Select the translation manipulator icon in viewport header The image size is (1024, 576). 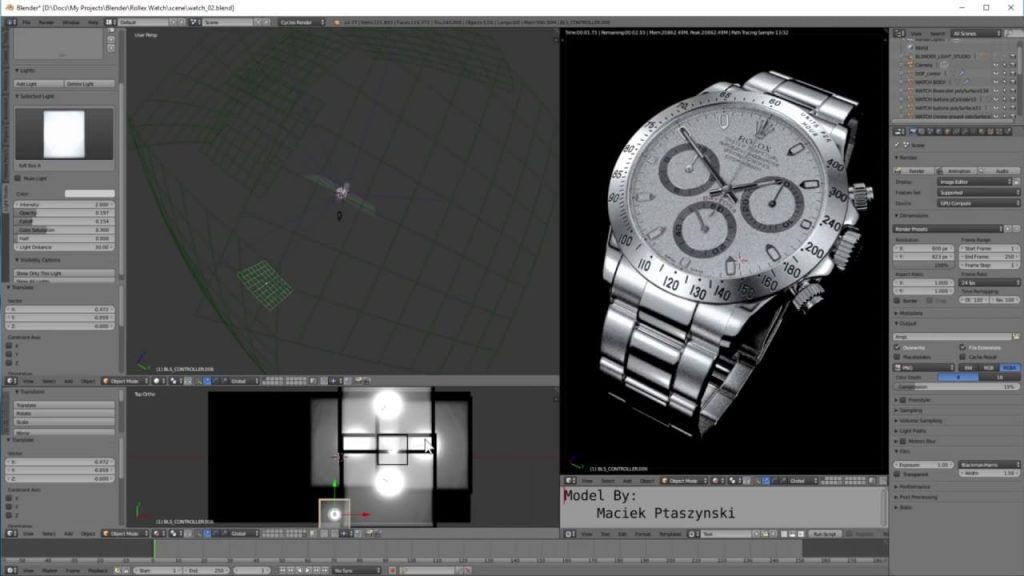click(206, 379)
